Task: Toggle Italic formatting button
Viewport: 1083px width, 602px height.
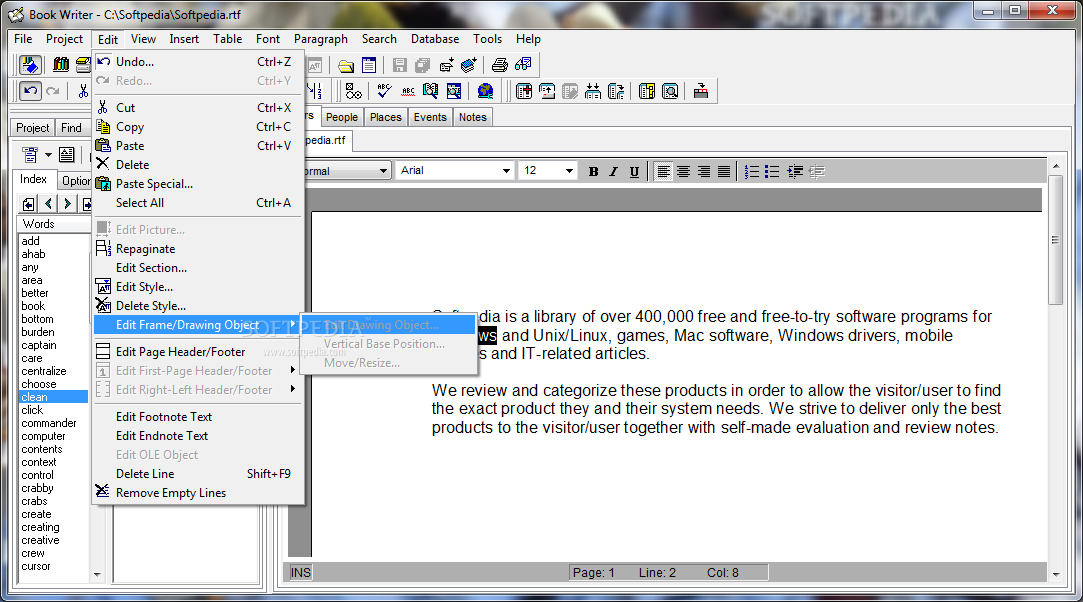Action: click(x=613, y=171)
